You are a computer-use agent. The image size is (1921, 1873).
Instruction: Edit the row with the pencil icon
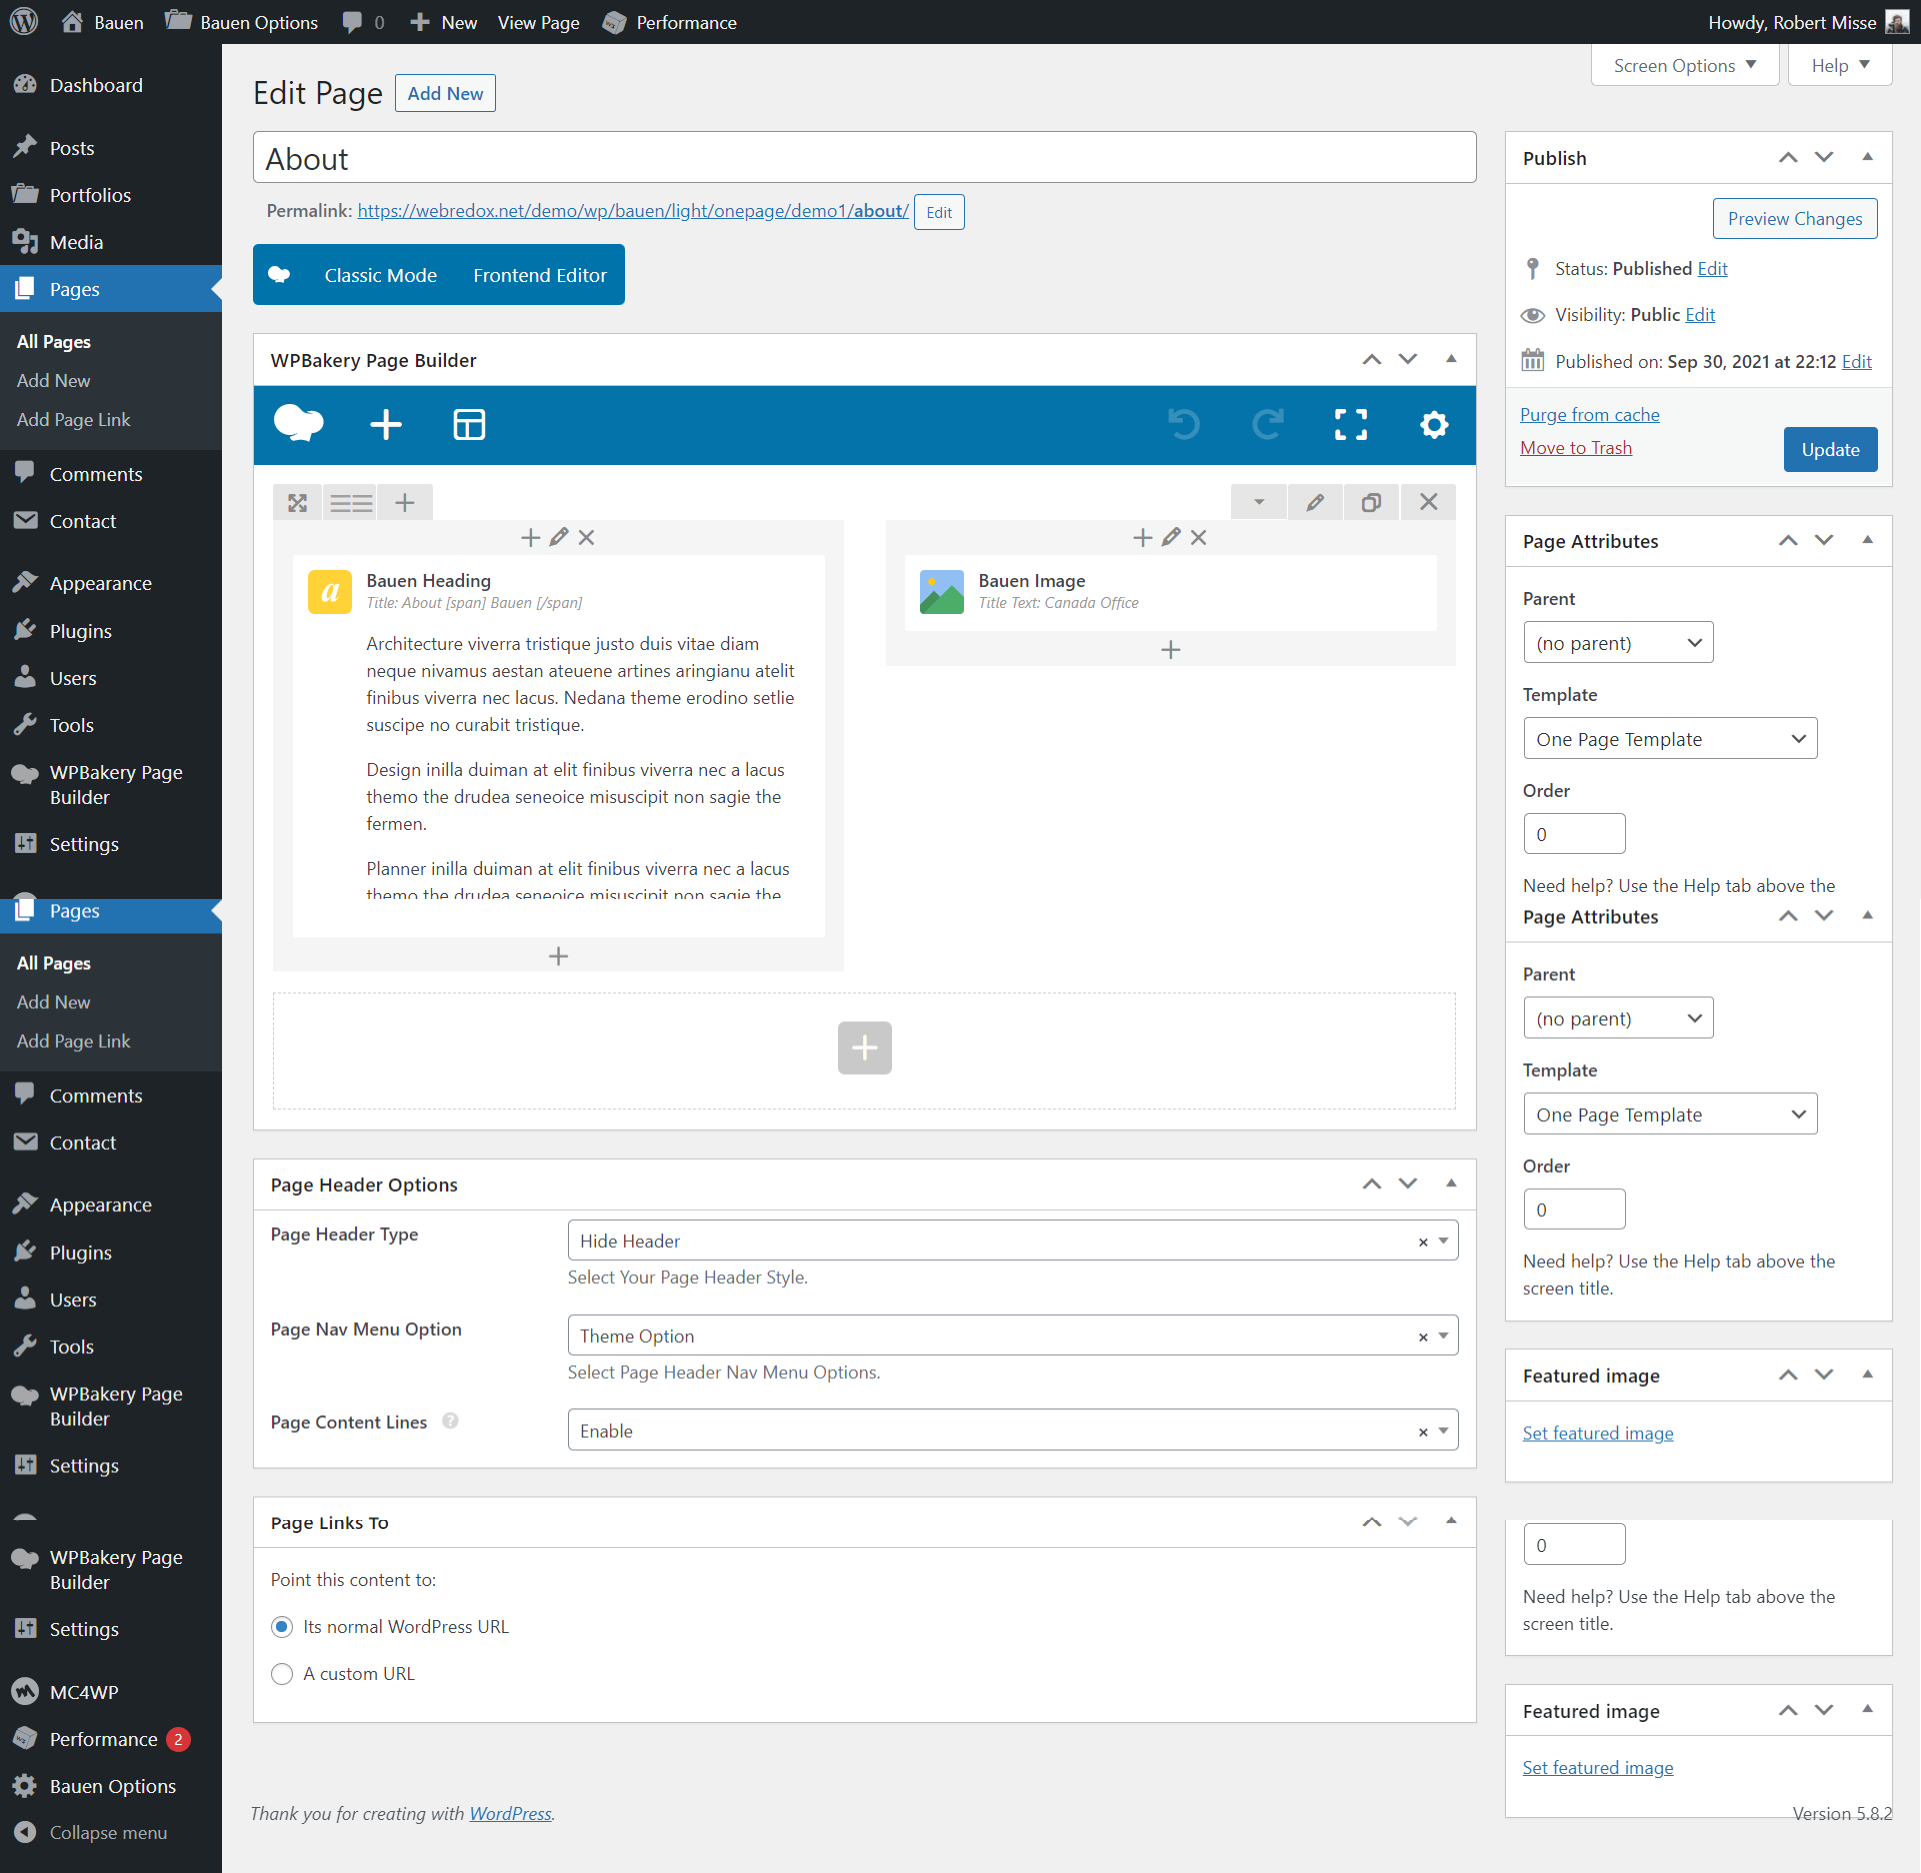[1315, 502]
